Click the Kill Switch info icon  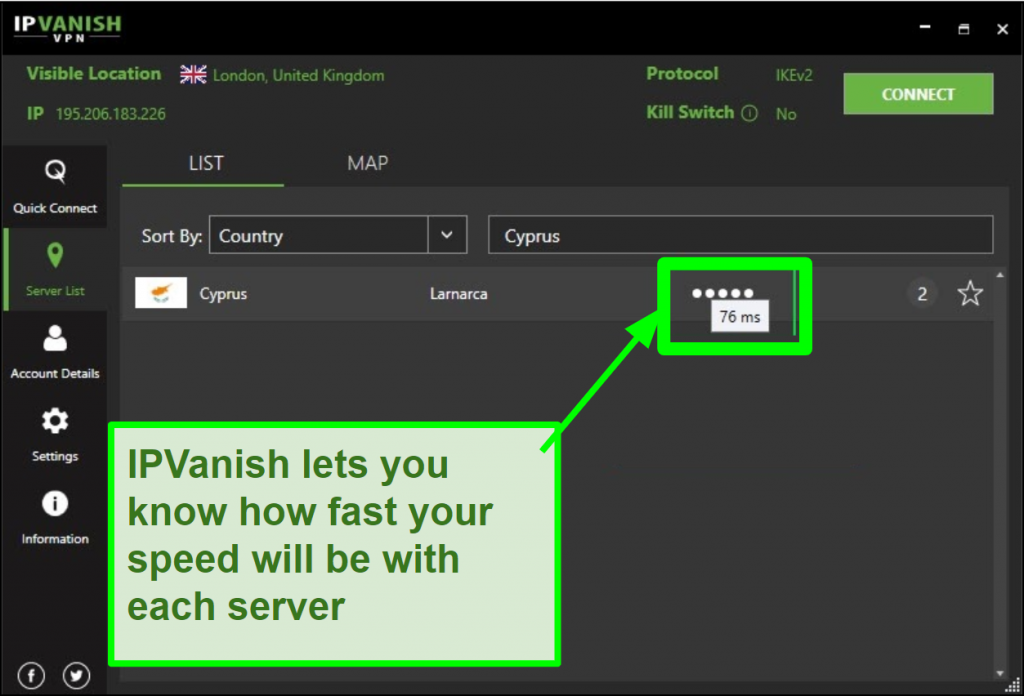point(750,113)
